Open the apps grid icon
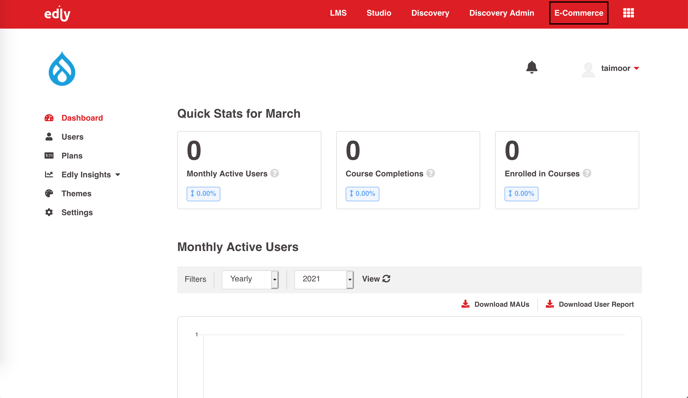The image size is (688, 398). (628, 13)
